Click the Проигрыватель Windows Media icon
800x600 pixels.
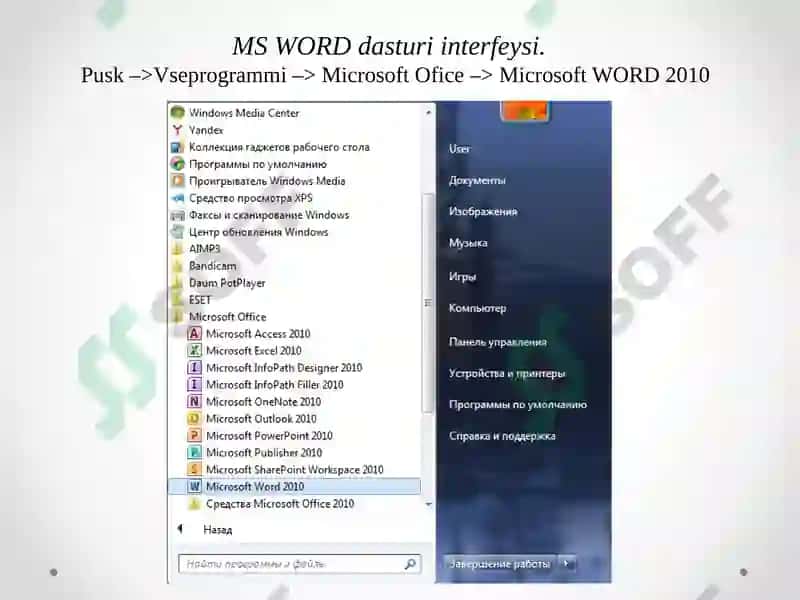coord(177,181)
